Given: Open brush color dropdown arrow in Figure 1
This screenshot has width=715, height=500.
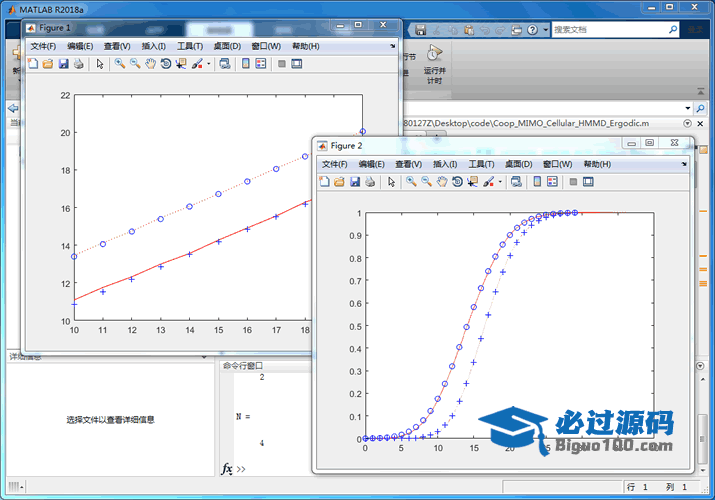Looking at the screenshot, I should tap(209, 64).
